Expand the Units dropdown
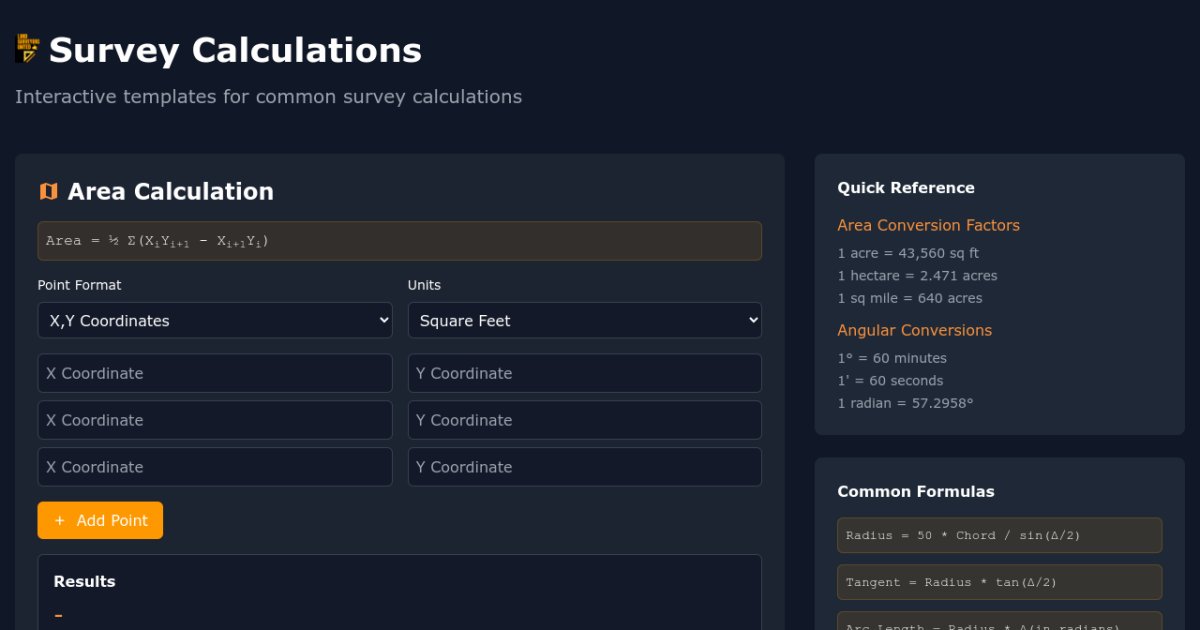 [584, 321]
